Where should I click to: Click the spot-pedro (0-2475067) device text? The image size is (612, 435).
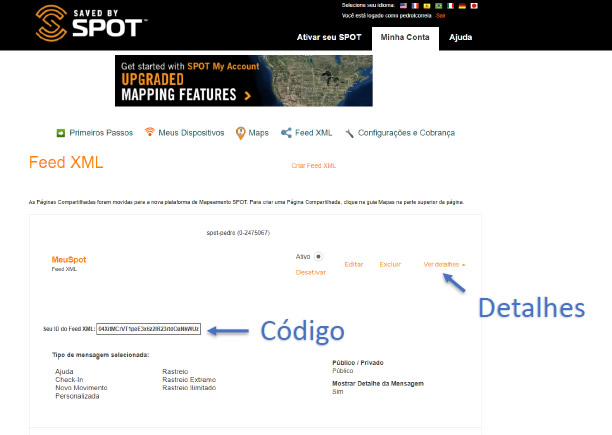click(238, 233)
